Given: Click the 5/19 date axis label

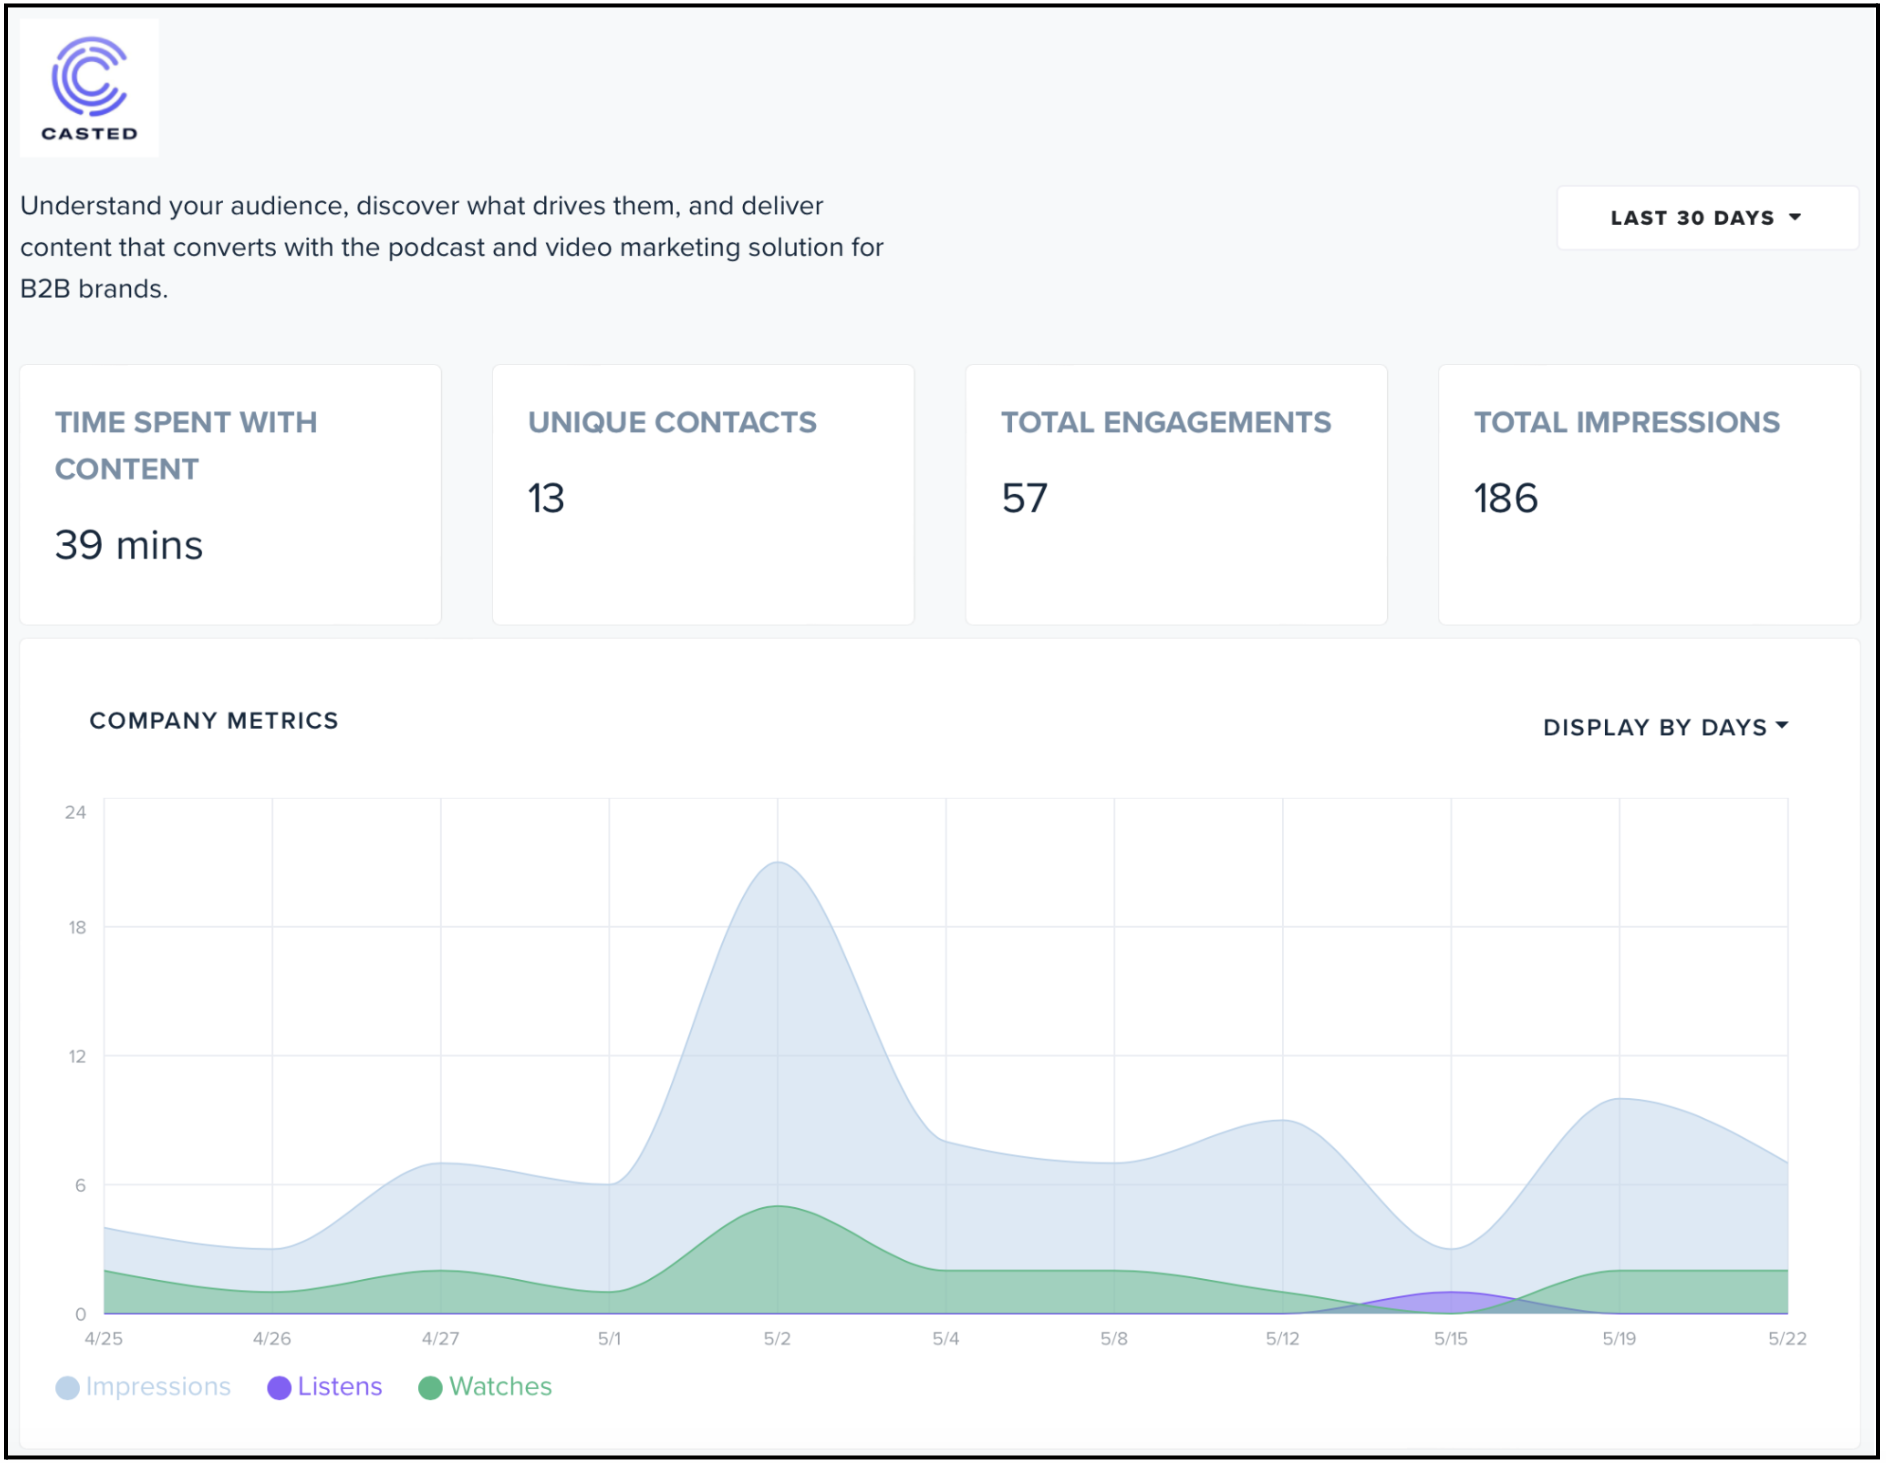Looking at the screenshot, I should coord(1619,1339).
